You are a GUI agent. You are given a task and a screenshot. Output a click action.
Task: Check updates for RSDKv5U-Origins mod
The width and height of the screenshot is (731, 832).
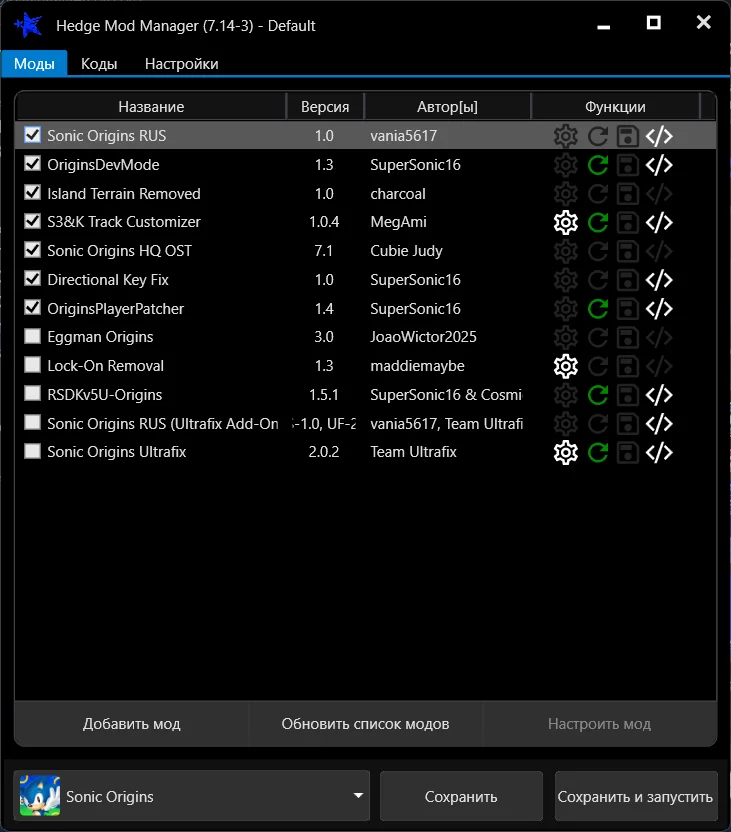coord(598,395)
